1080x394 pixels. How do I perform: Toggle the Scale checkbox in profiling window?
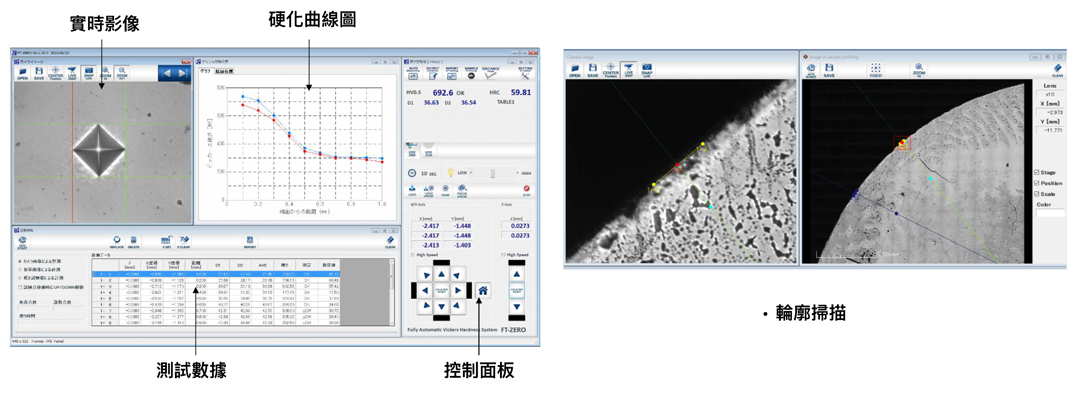click(1037, 194)
